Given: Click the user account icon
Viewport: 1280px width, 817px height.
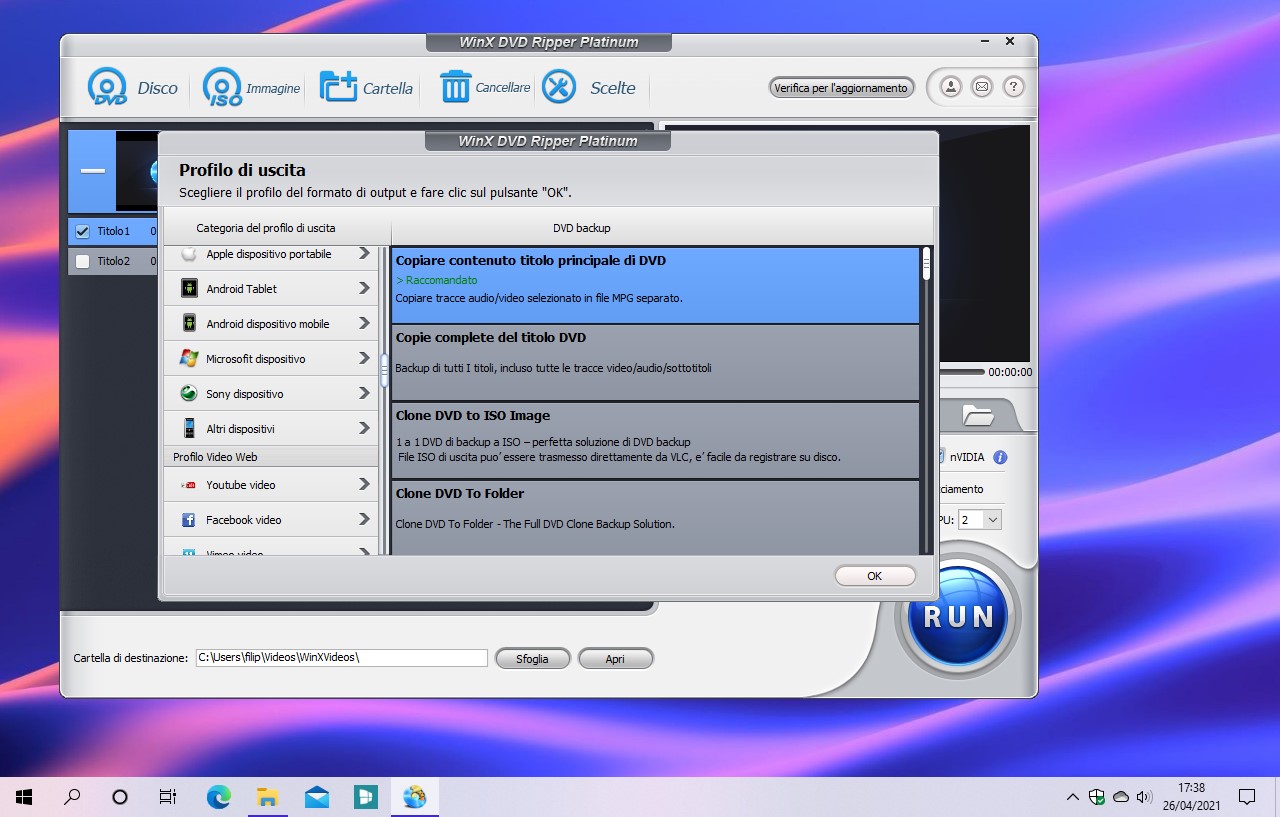Looking at the screenshot, I should point(951,87).
